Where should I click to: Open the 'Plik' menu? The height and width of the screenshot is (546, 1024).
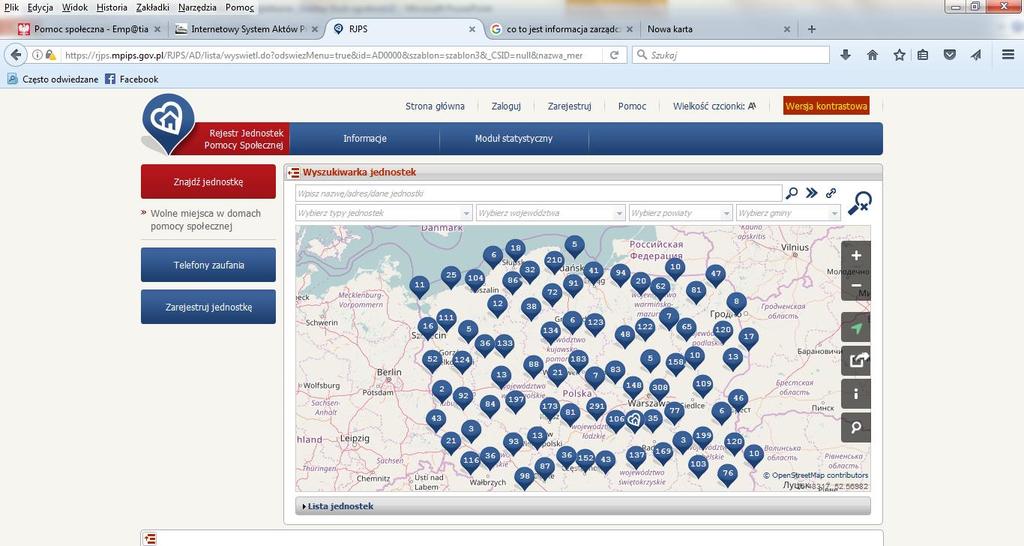click(x=11, y=7)
